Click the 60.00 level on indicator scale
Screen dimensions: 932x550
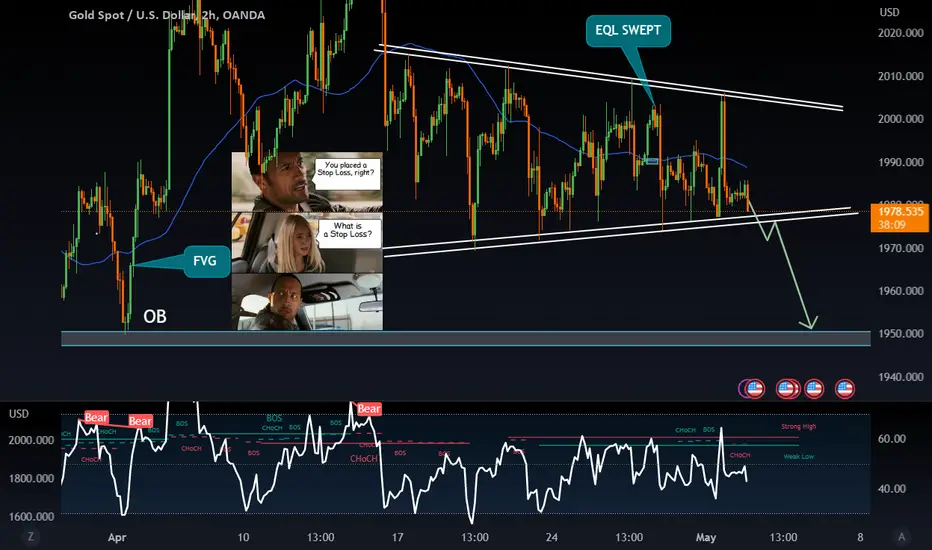892,439
